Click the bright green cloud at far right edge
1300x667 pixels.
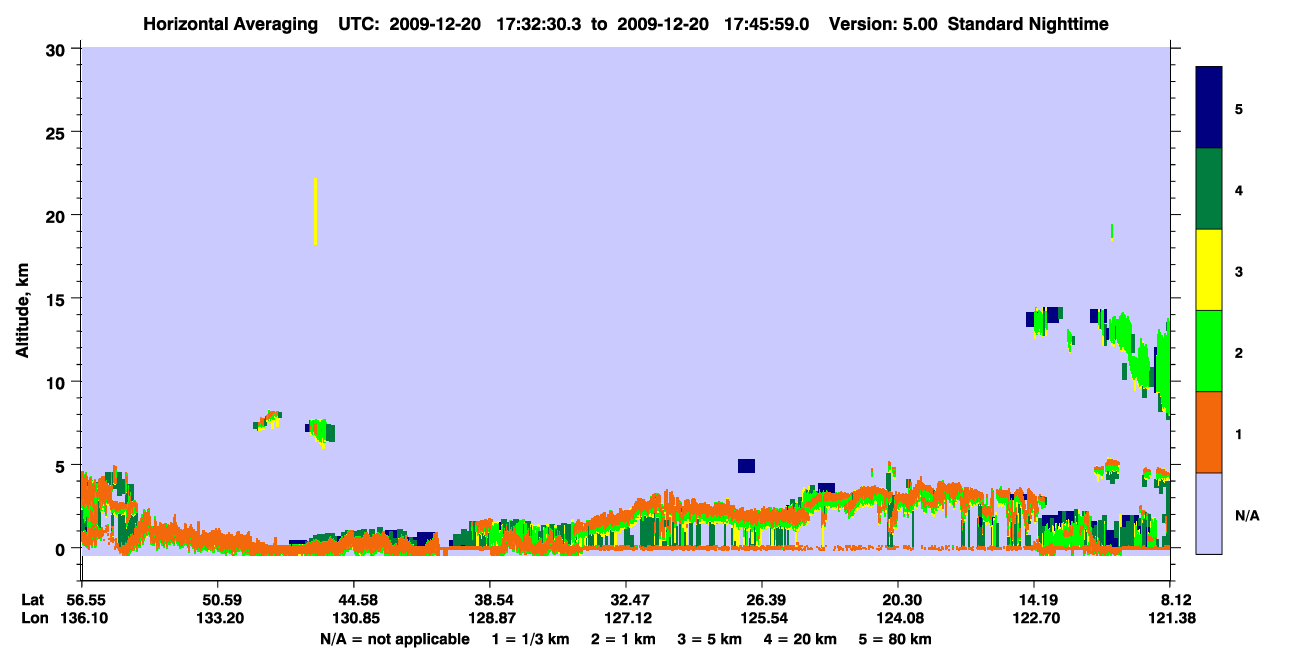[1165, 367]
